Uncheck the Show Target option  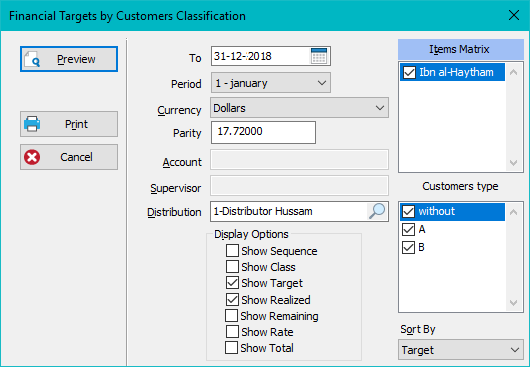click(x=232, y=283)
